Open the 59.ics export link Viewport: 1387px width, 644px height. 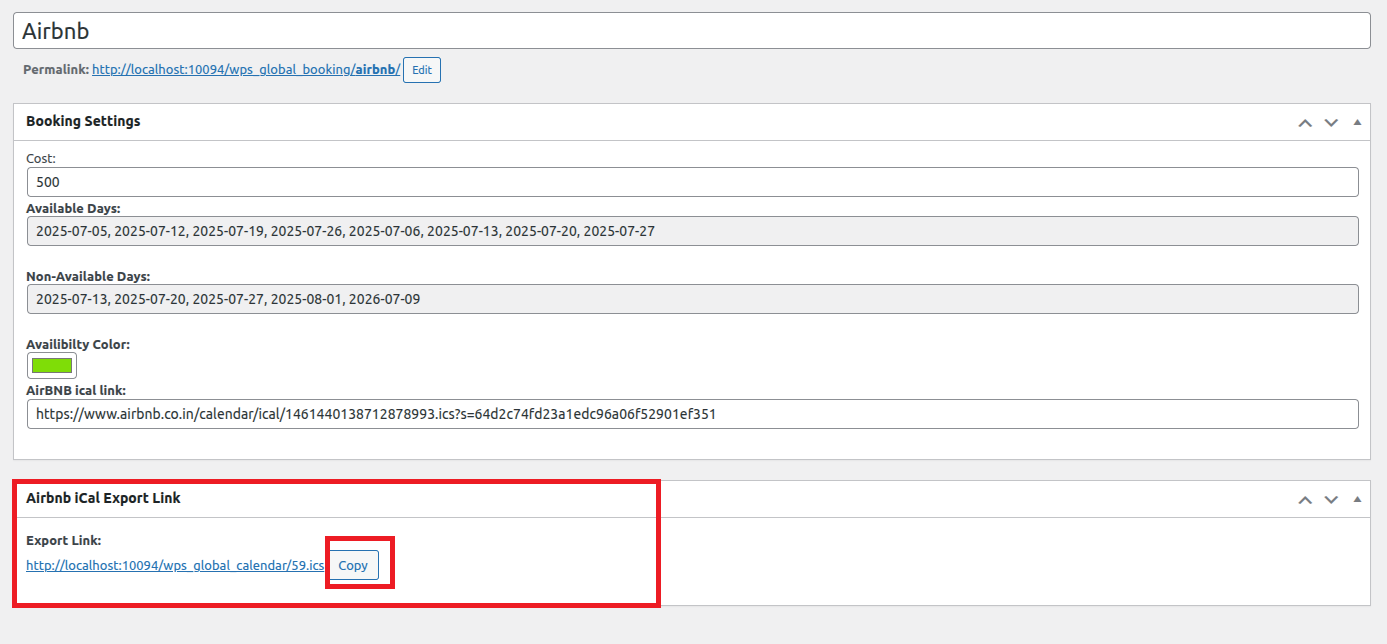coord(175,565)
